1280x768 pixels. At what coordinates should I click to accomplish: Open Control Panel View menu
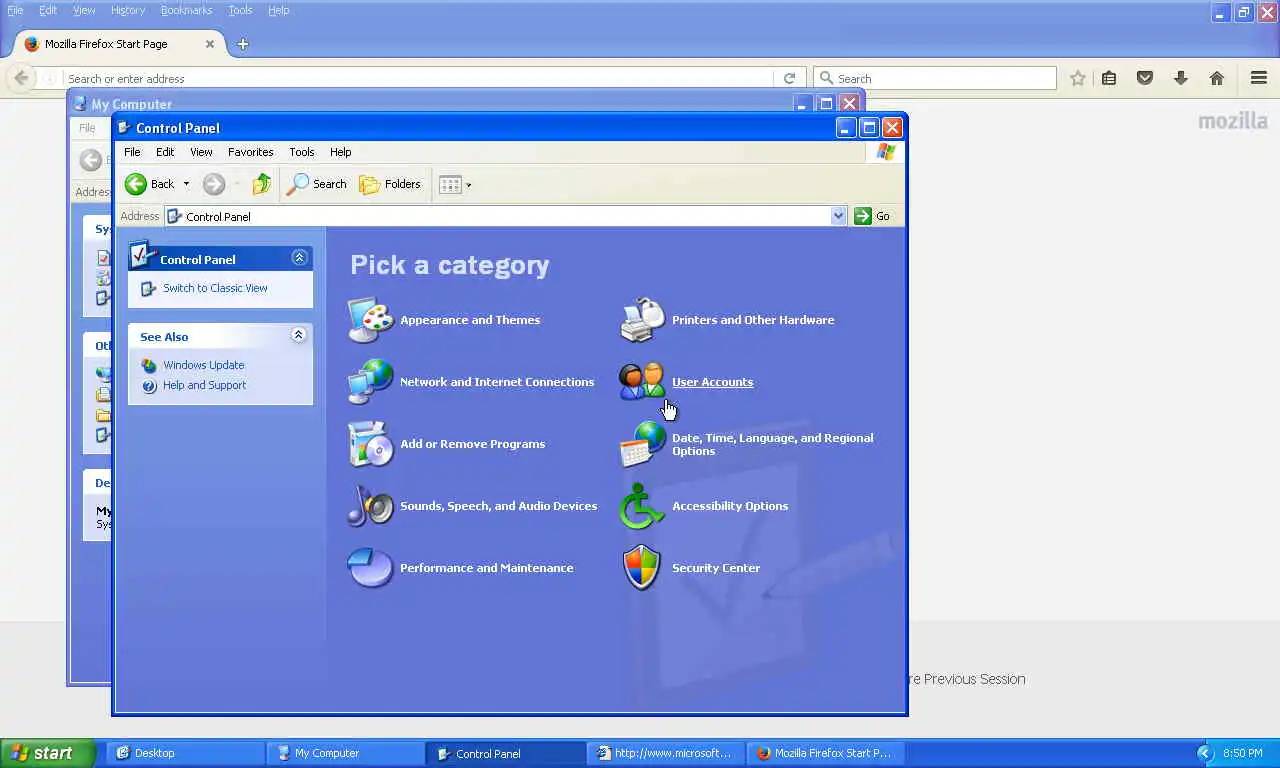pyautogui.click(x=201, y=152)
